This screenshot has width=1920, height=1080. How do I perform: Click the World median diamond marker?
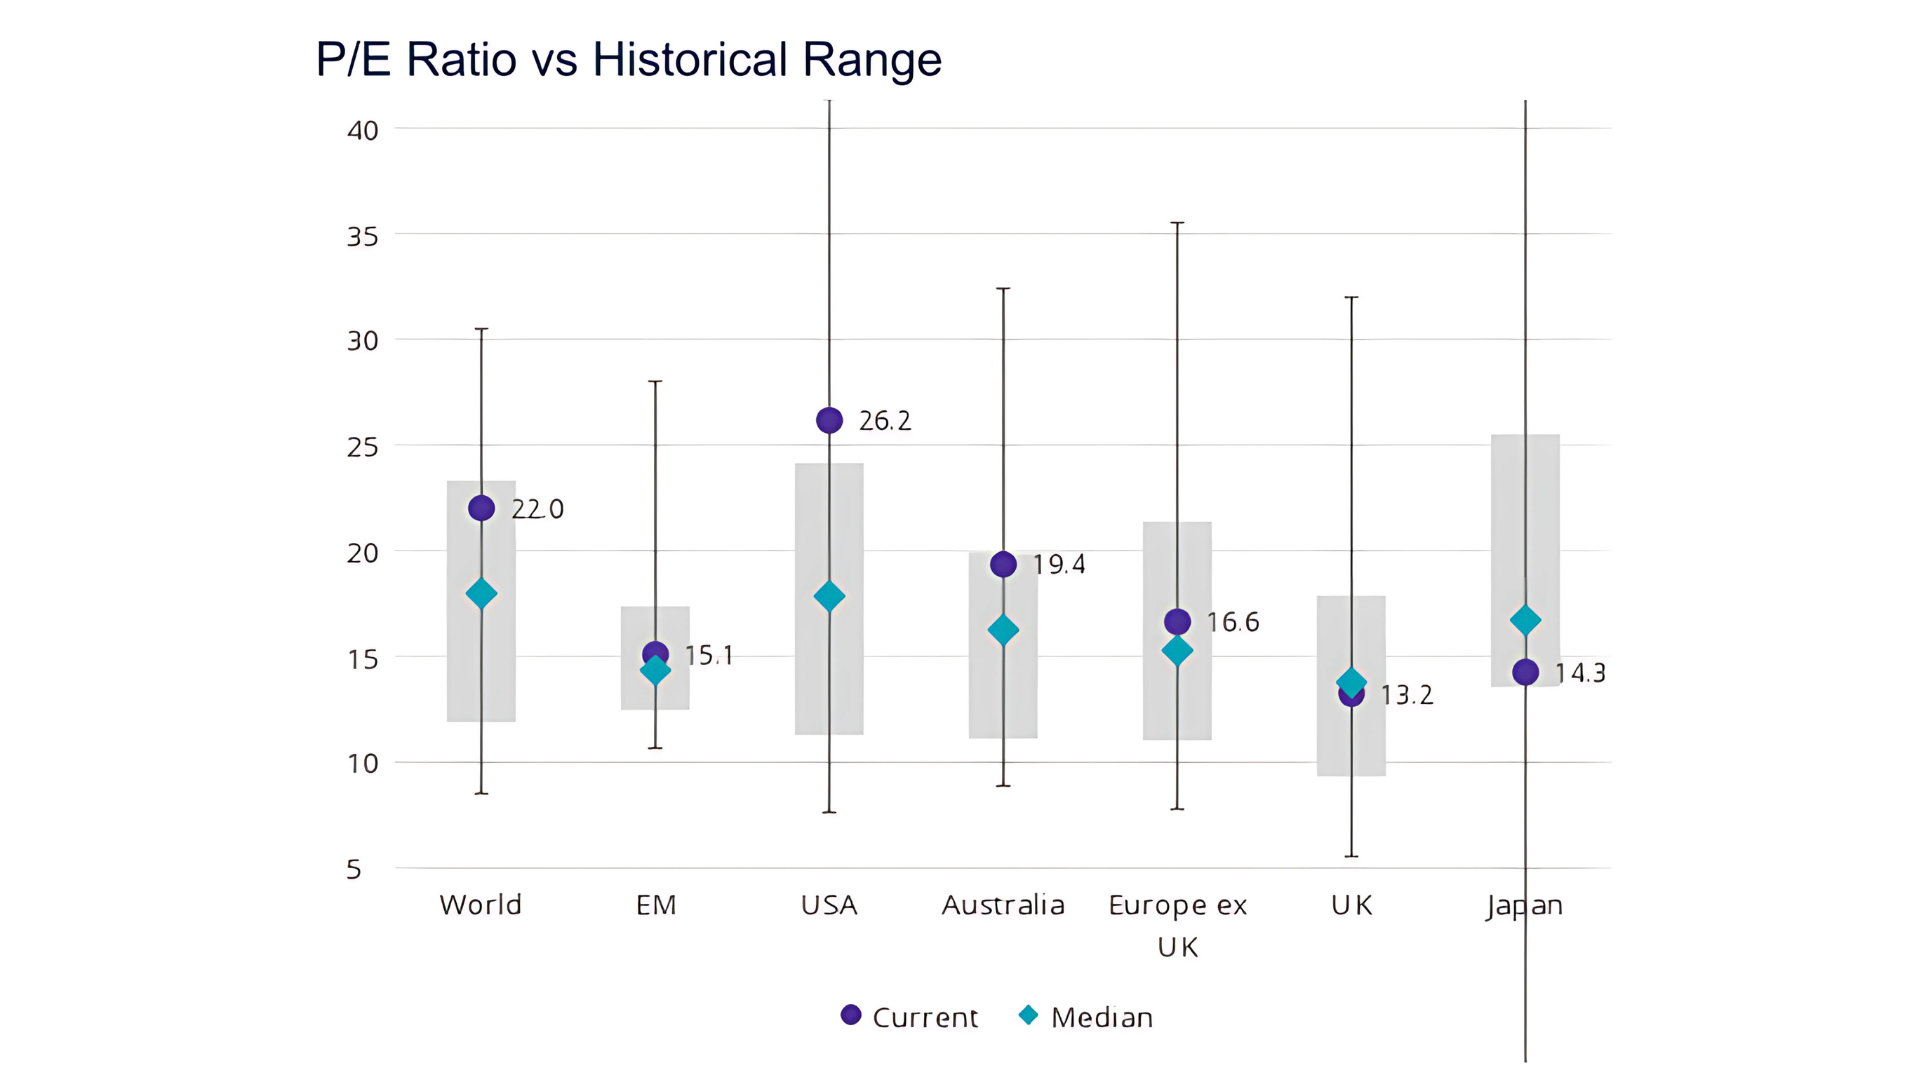[481, 594]
